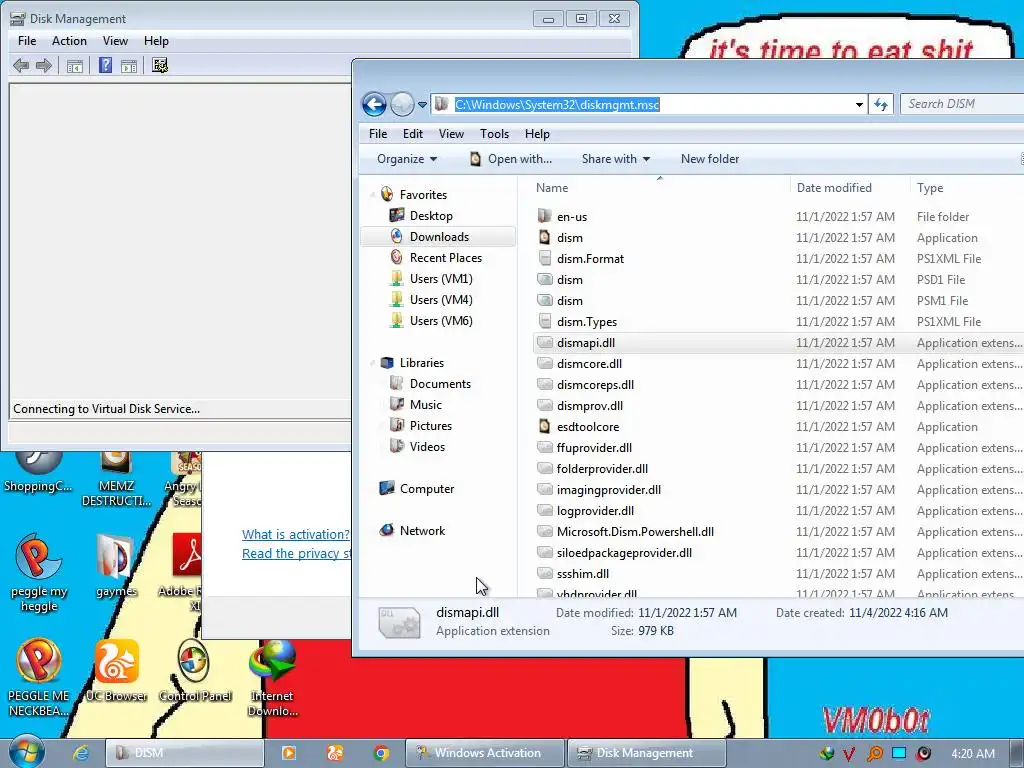Open Users (VM4) shortcut
The image size is (1024, 768).
[441, 299]
